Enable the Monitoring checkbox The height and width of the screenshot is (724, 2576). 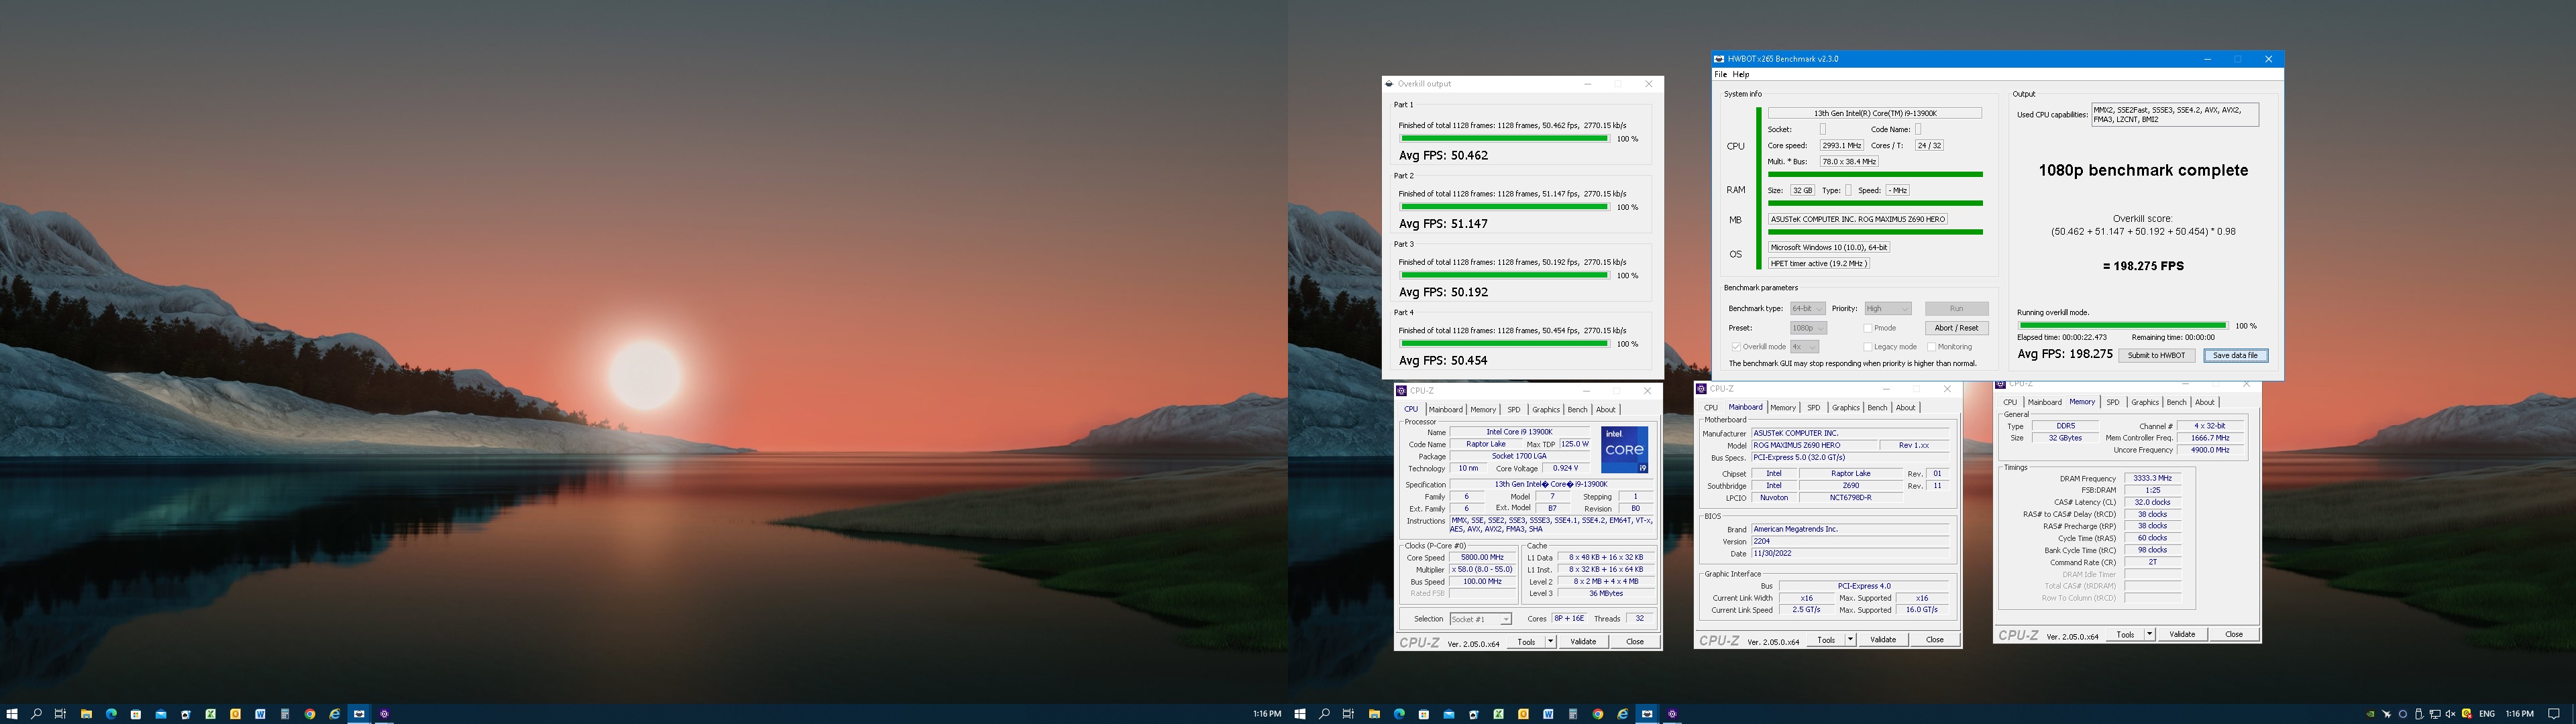(1931, 347)
